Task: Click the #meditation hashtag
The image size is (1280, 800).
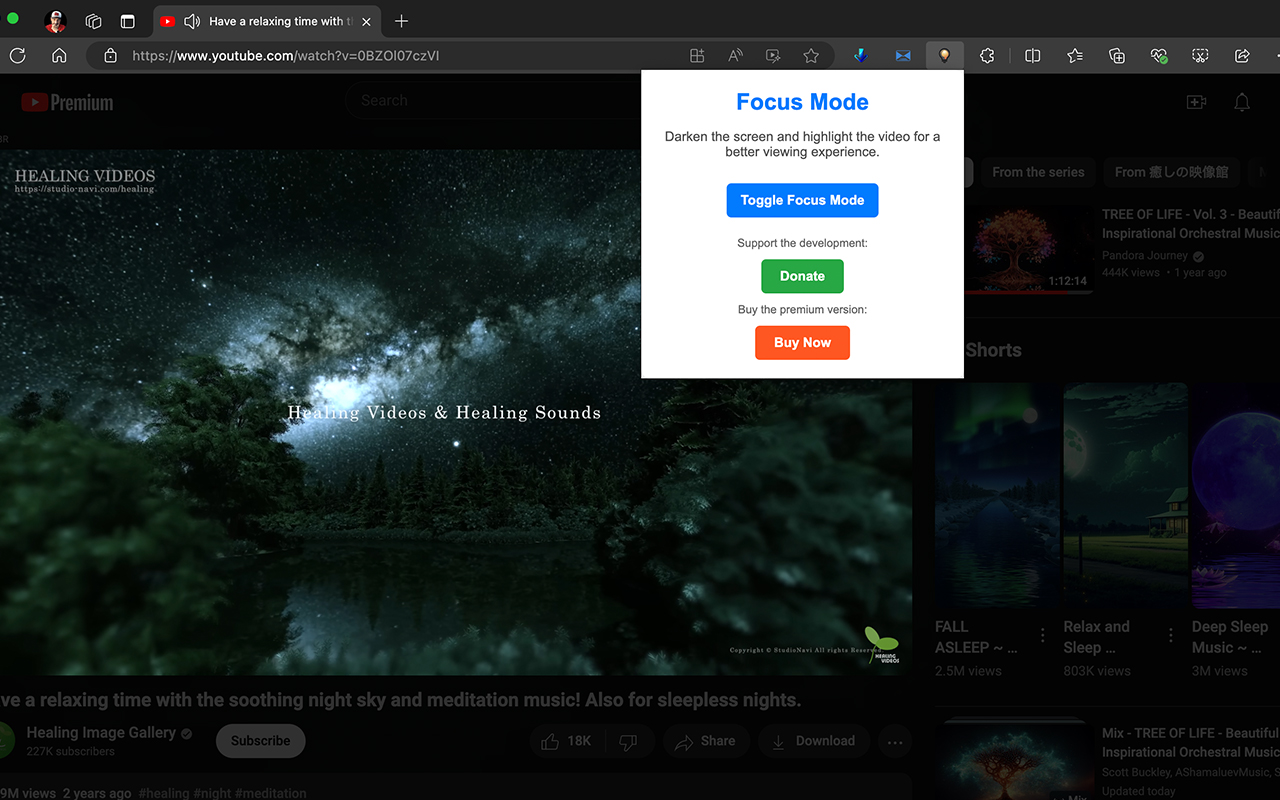Action: point(270,793)
